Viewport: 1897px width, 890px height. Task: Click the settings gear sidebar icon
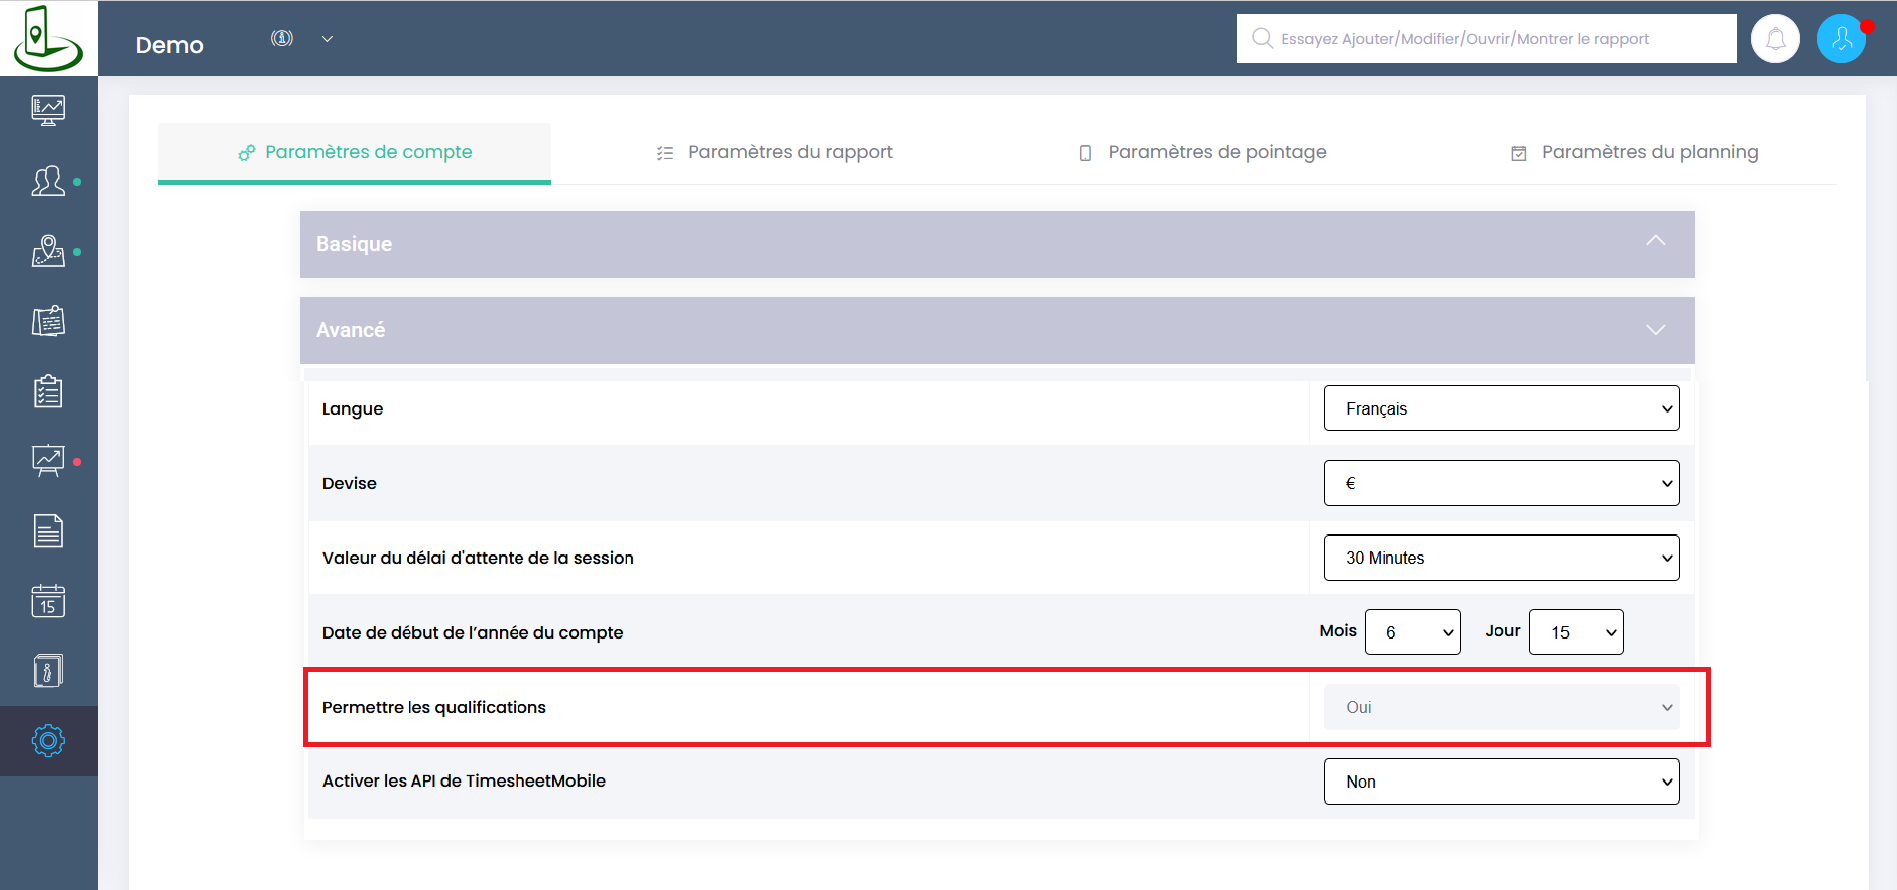pos(48,741)
